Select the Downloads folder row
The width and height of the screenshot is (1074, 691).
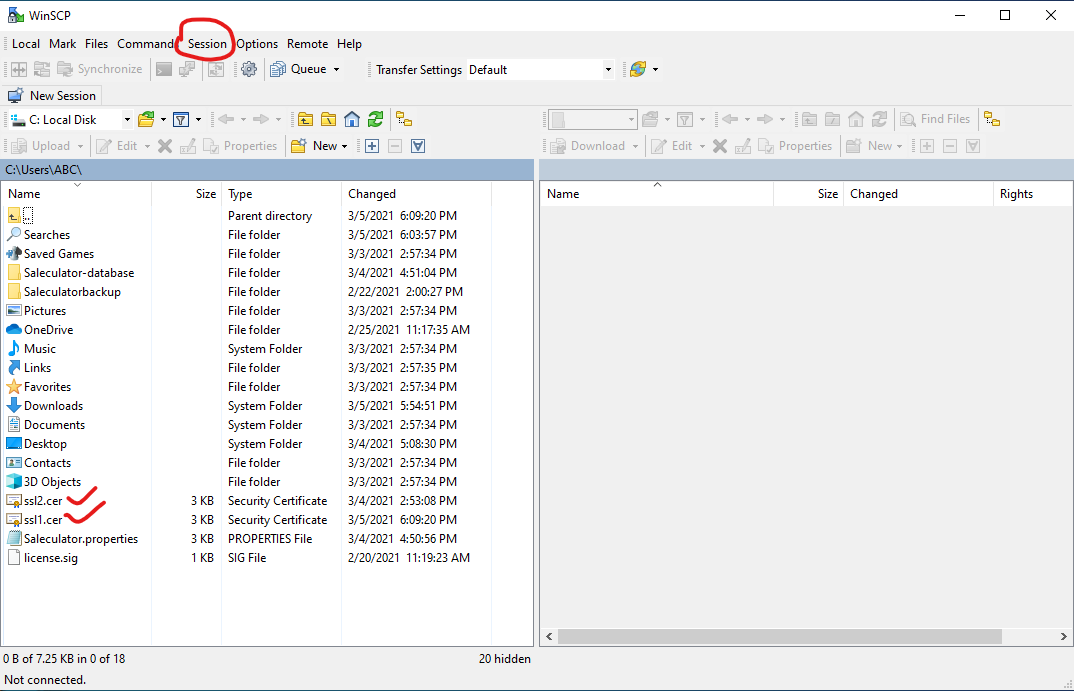pos(247,406)
